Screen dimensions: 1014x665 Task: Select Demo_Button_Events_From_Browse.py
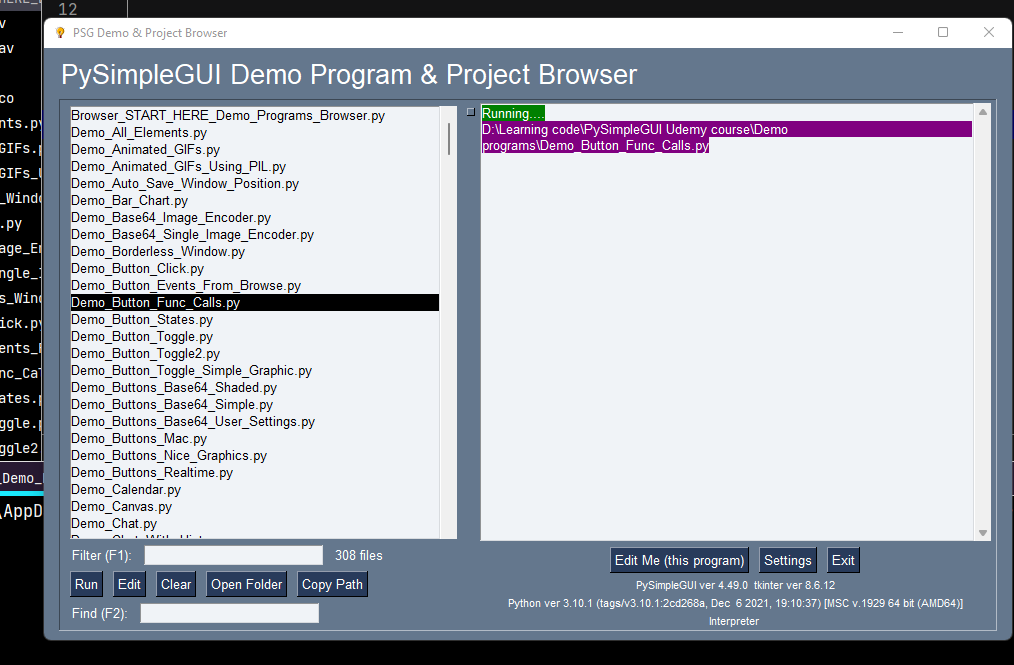(x=255, y=285)
